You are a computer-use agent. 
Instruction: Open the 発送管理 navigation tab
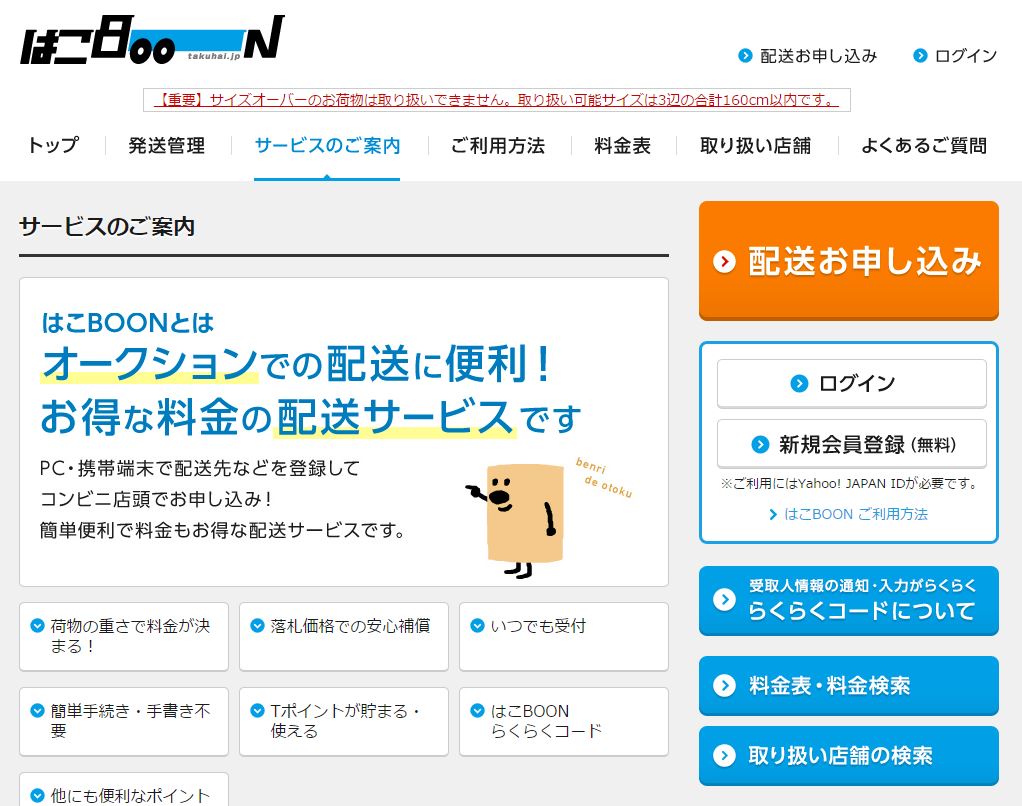click(x=166, y=145)
